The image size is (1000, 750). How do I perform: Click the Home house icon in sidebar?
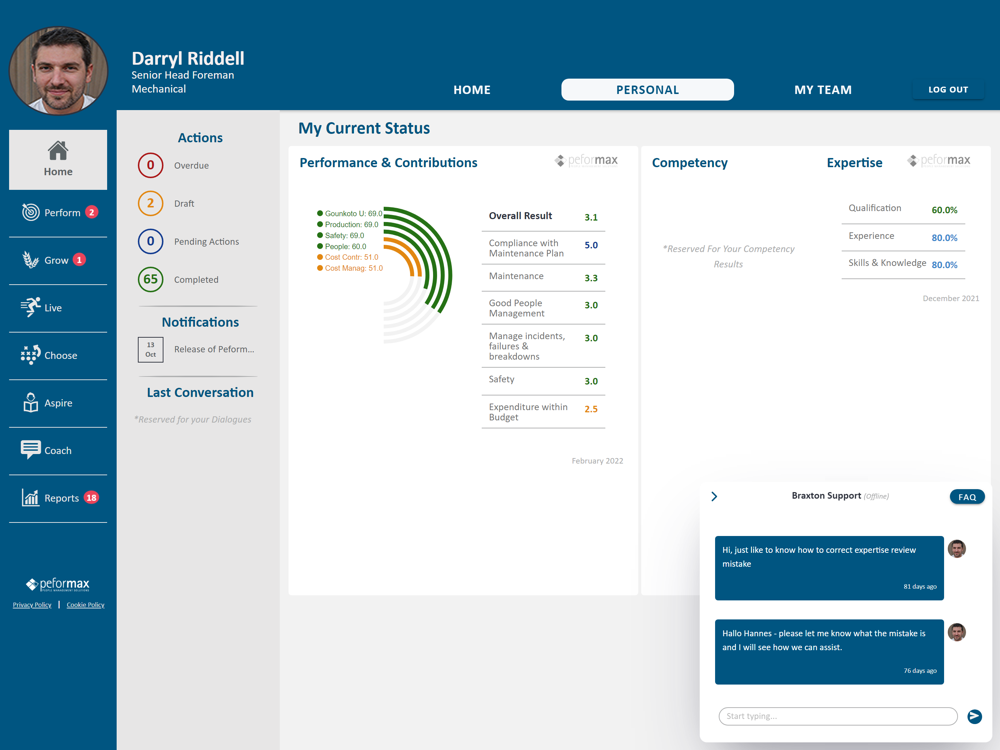tap(58, 151)
